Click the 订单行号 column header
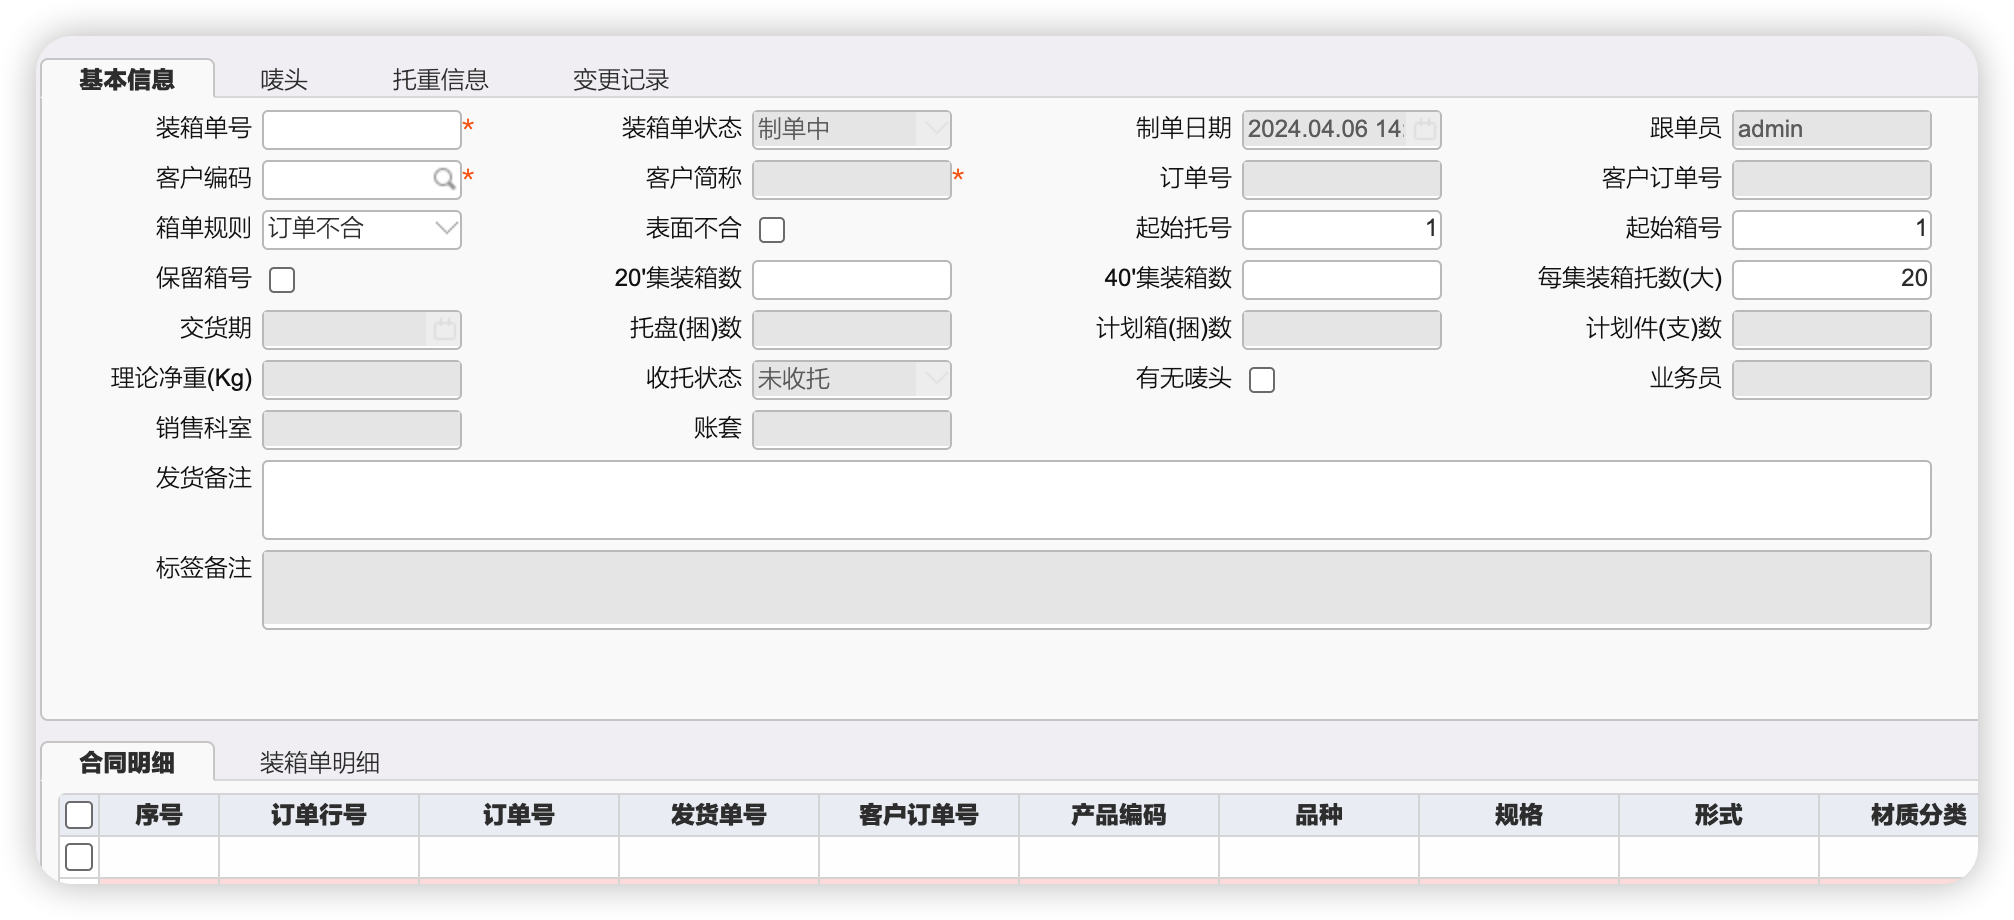 click(x=319, y=815)
